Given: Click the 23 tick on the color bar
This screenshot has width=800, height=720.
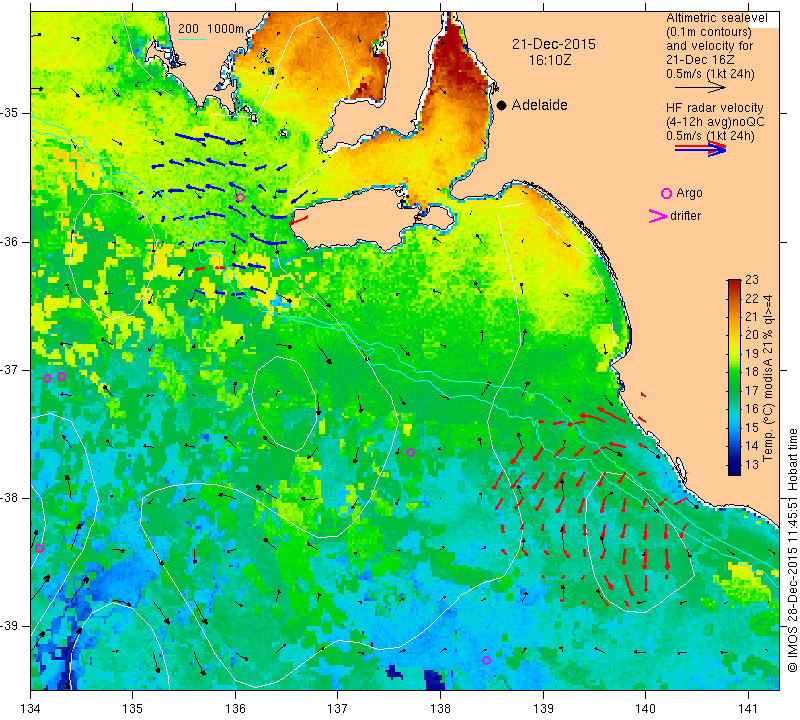Looking at the screenshot, I should [752, 280].
